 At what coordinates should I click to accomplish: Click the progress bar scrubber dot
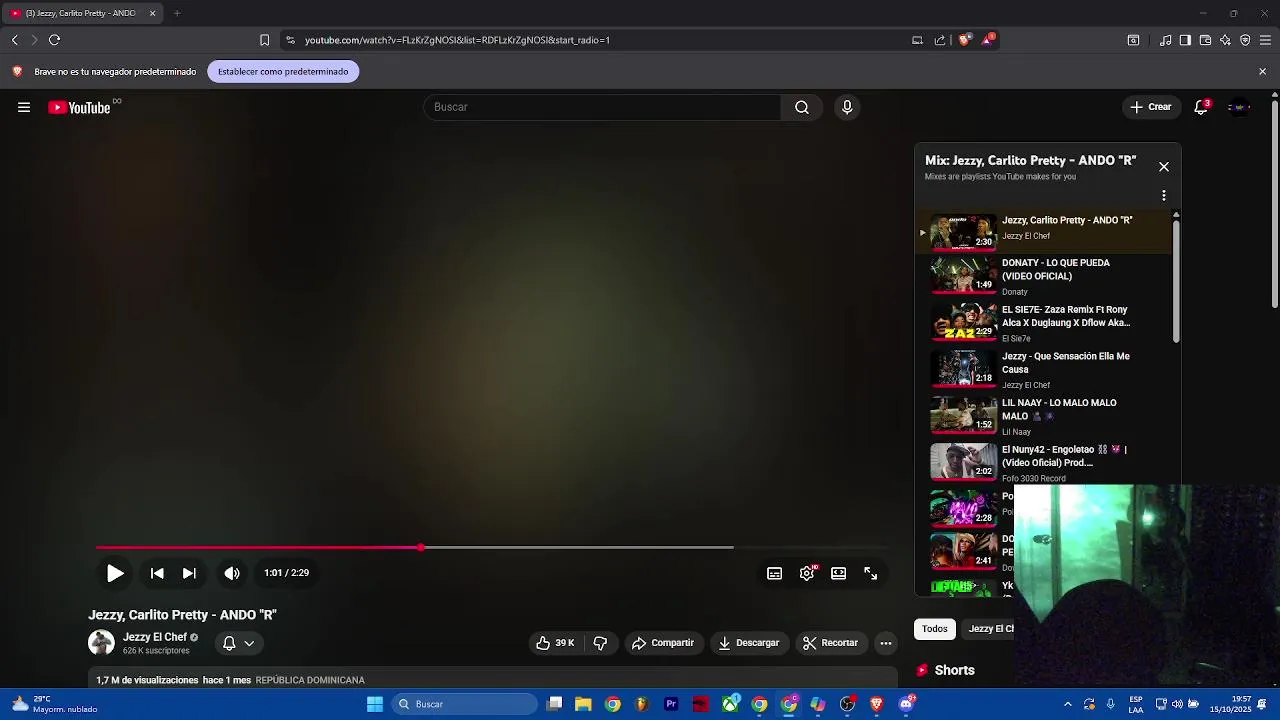pos(421,547)
